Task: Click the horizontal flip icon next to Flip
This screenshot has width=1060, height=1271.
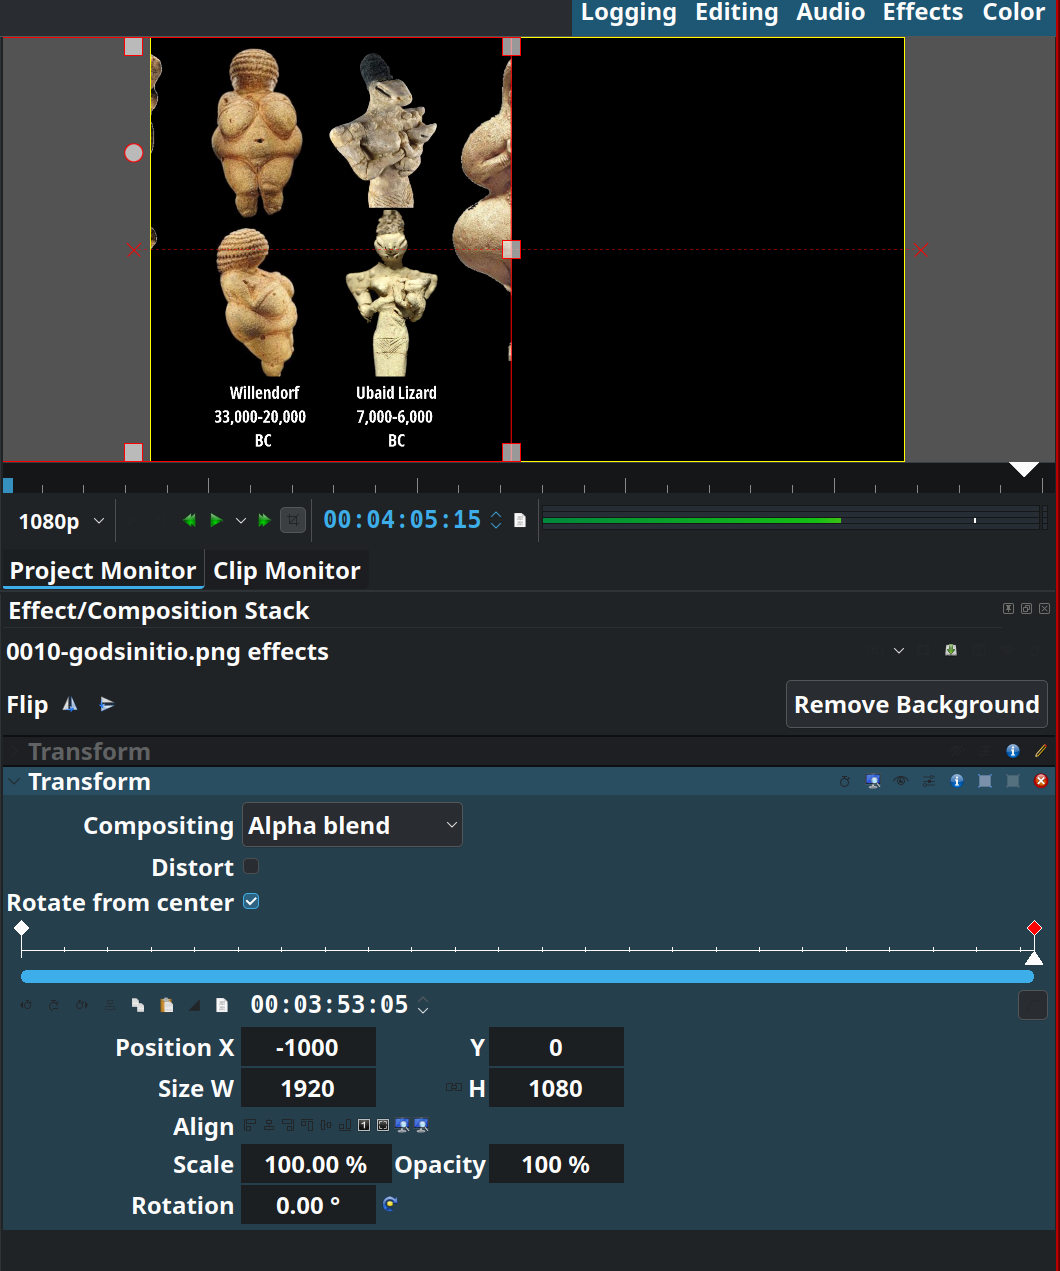Action: [x=70, y=705]
